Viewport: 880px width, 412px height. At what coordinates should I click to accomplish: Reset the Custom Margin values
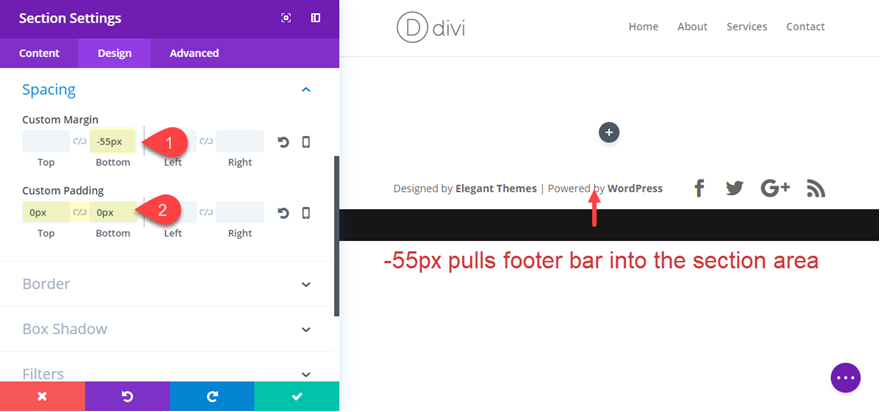(283, 142)
